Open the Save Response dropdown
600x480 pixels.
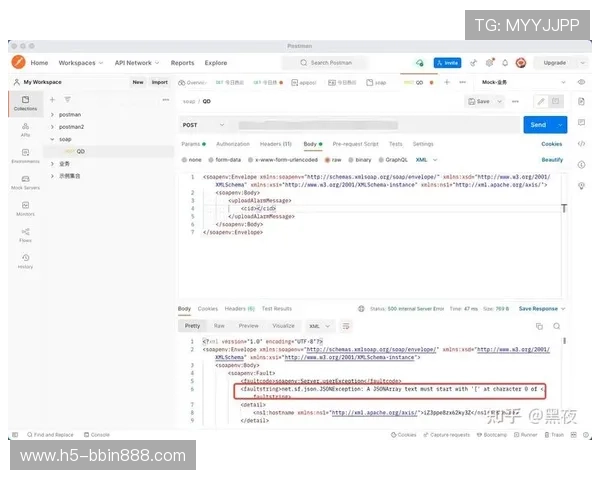538,309
